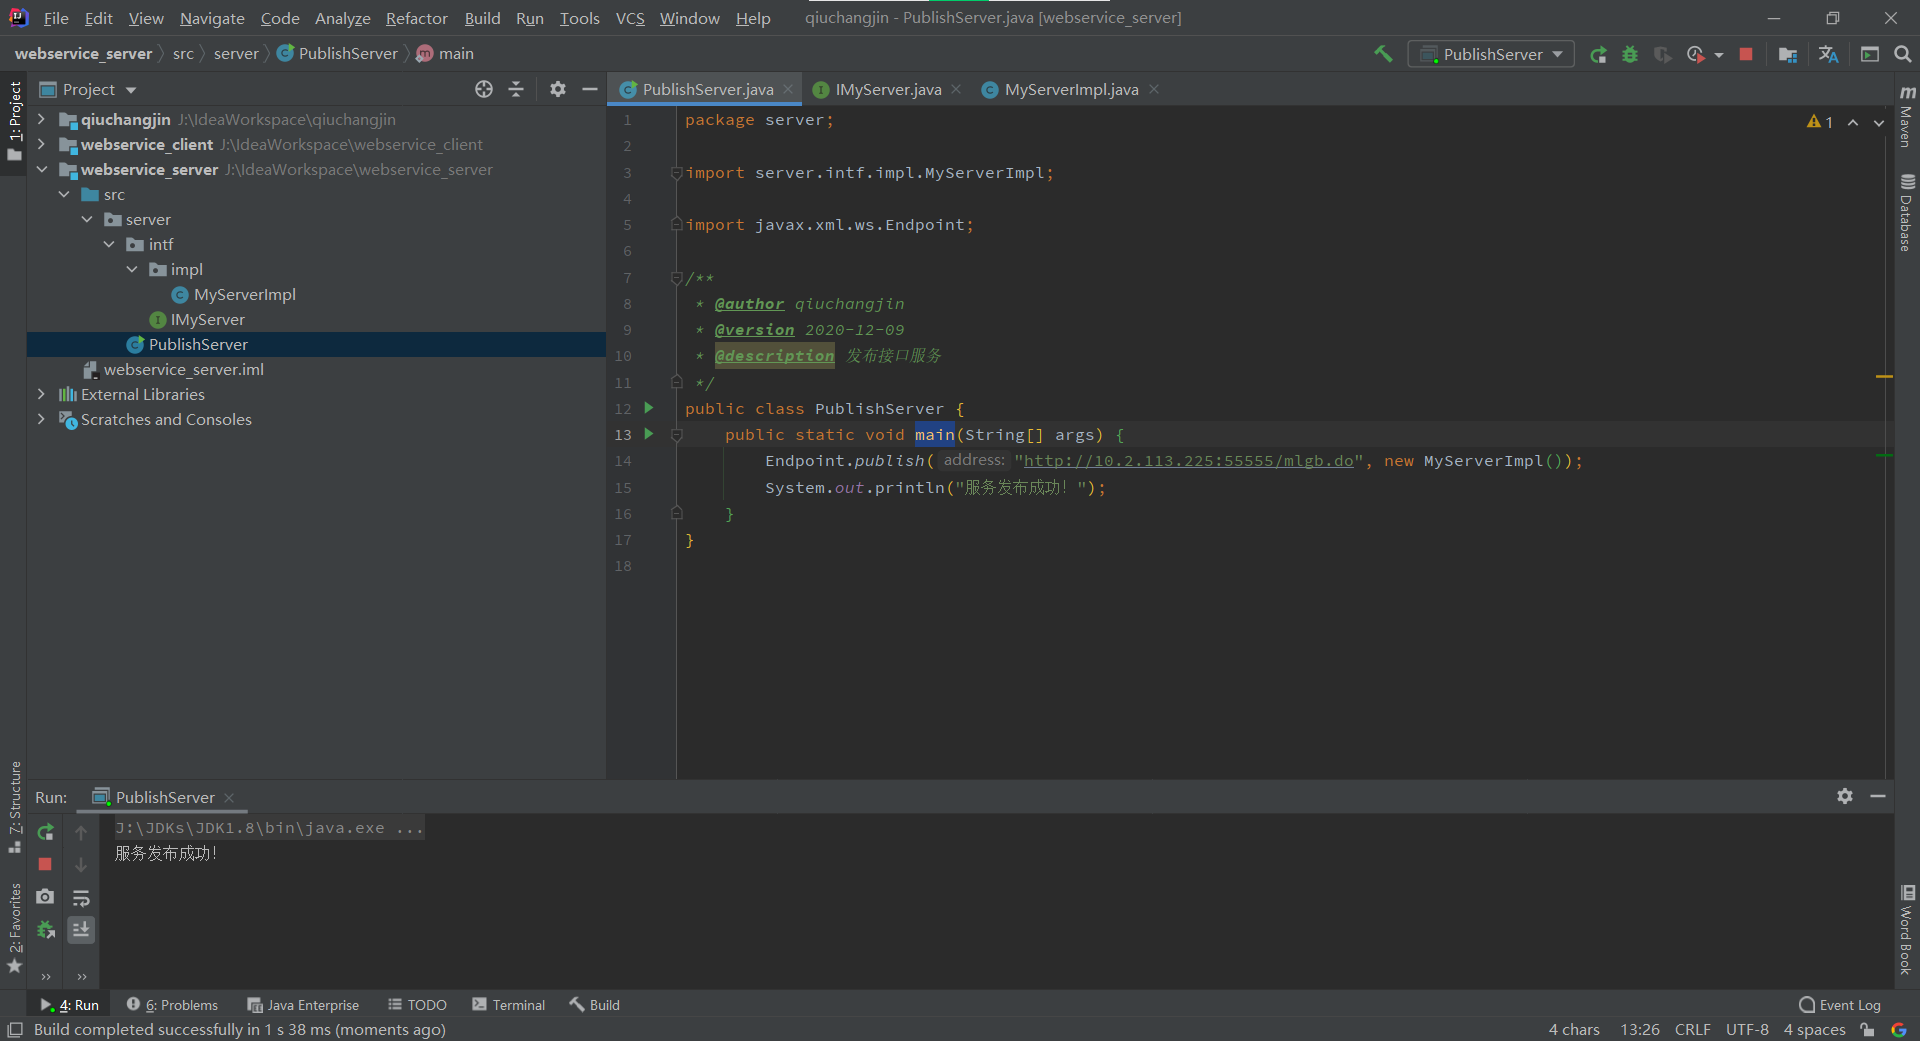Collapse the server package in Project tree
1920x1041 pixels.
[88, 219]
